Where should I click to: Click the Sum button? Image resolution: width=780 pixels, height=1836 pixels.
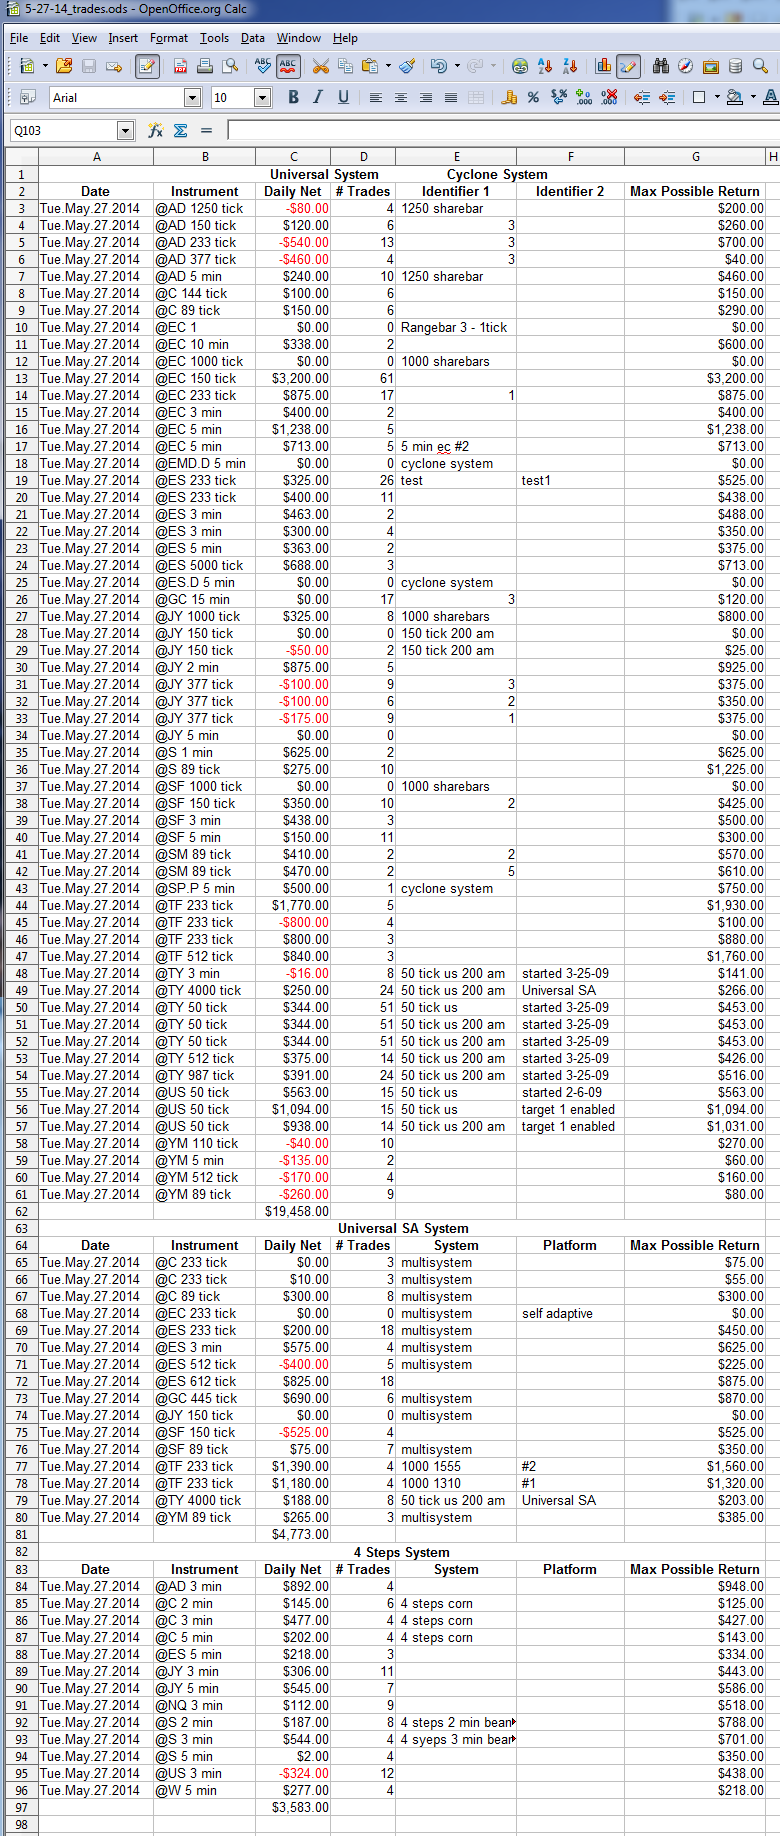pyautogui.click(x=181, y=130)
